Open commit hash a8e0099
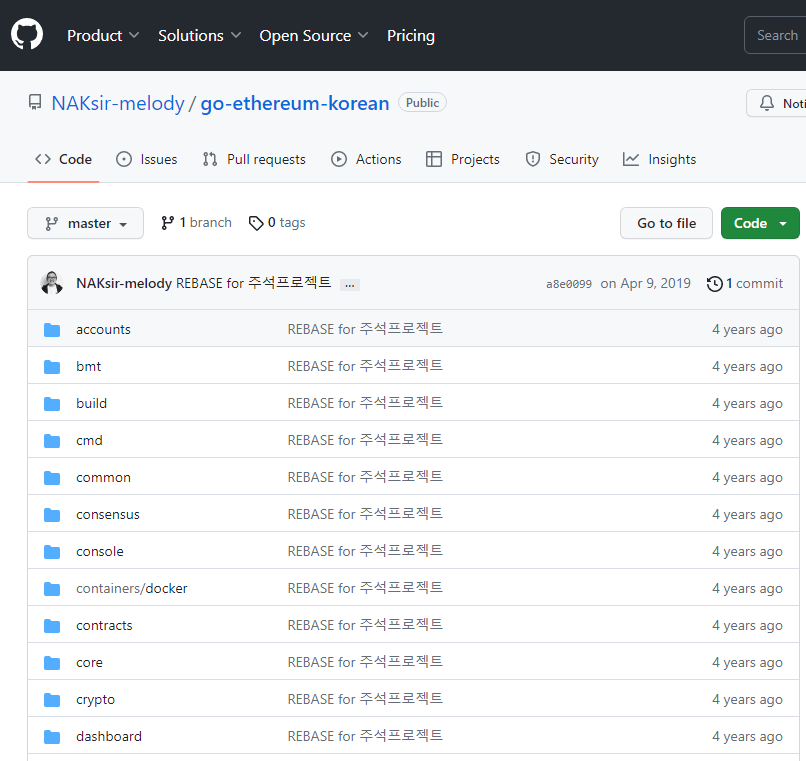This screenshot has width=806, height=761. click(569, 284)
